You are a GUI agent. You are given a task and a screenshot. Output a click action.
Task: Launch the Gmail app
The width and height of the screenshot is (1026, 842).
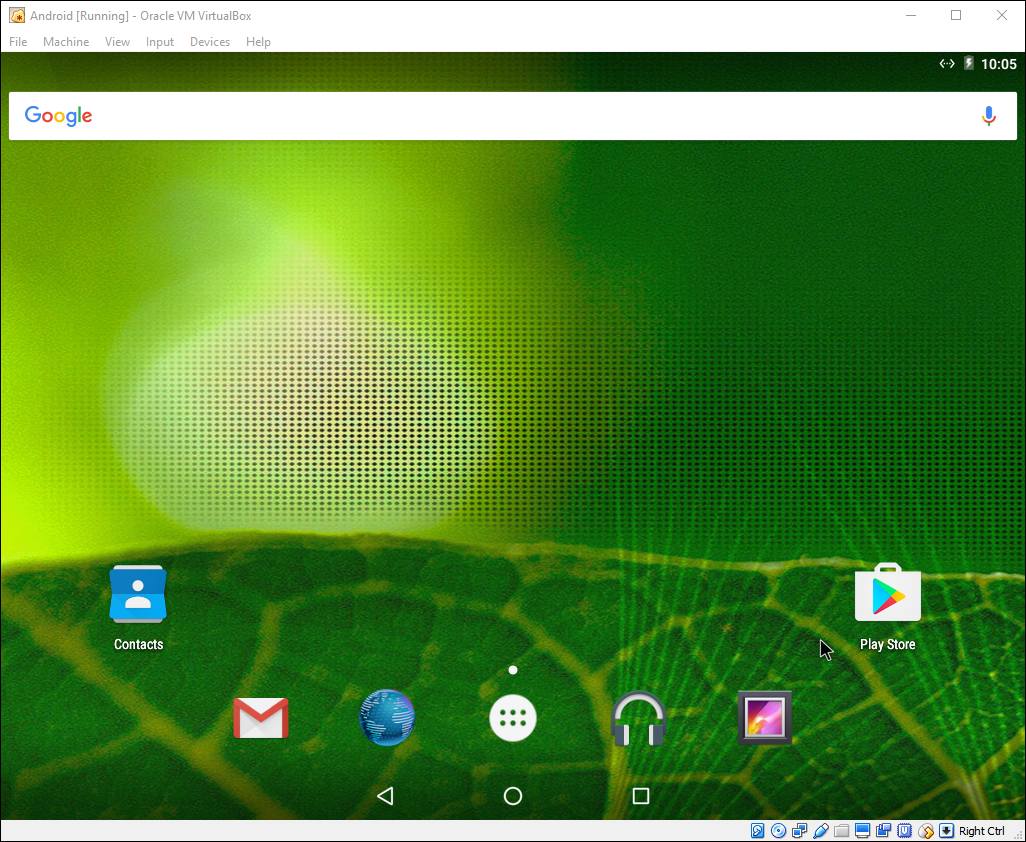(260, 717)
